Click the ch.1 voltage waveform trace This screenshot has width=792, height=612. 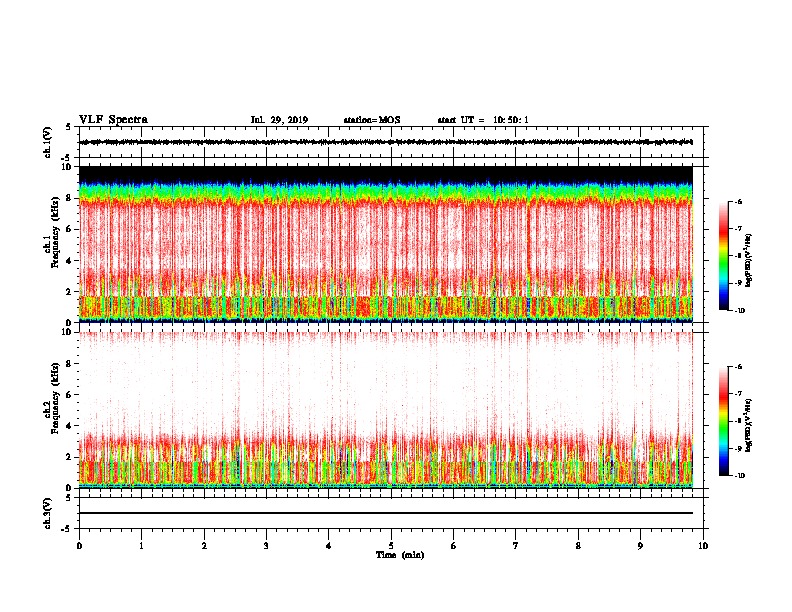(x=386, y=142)
